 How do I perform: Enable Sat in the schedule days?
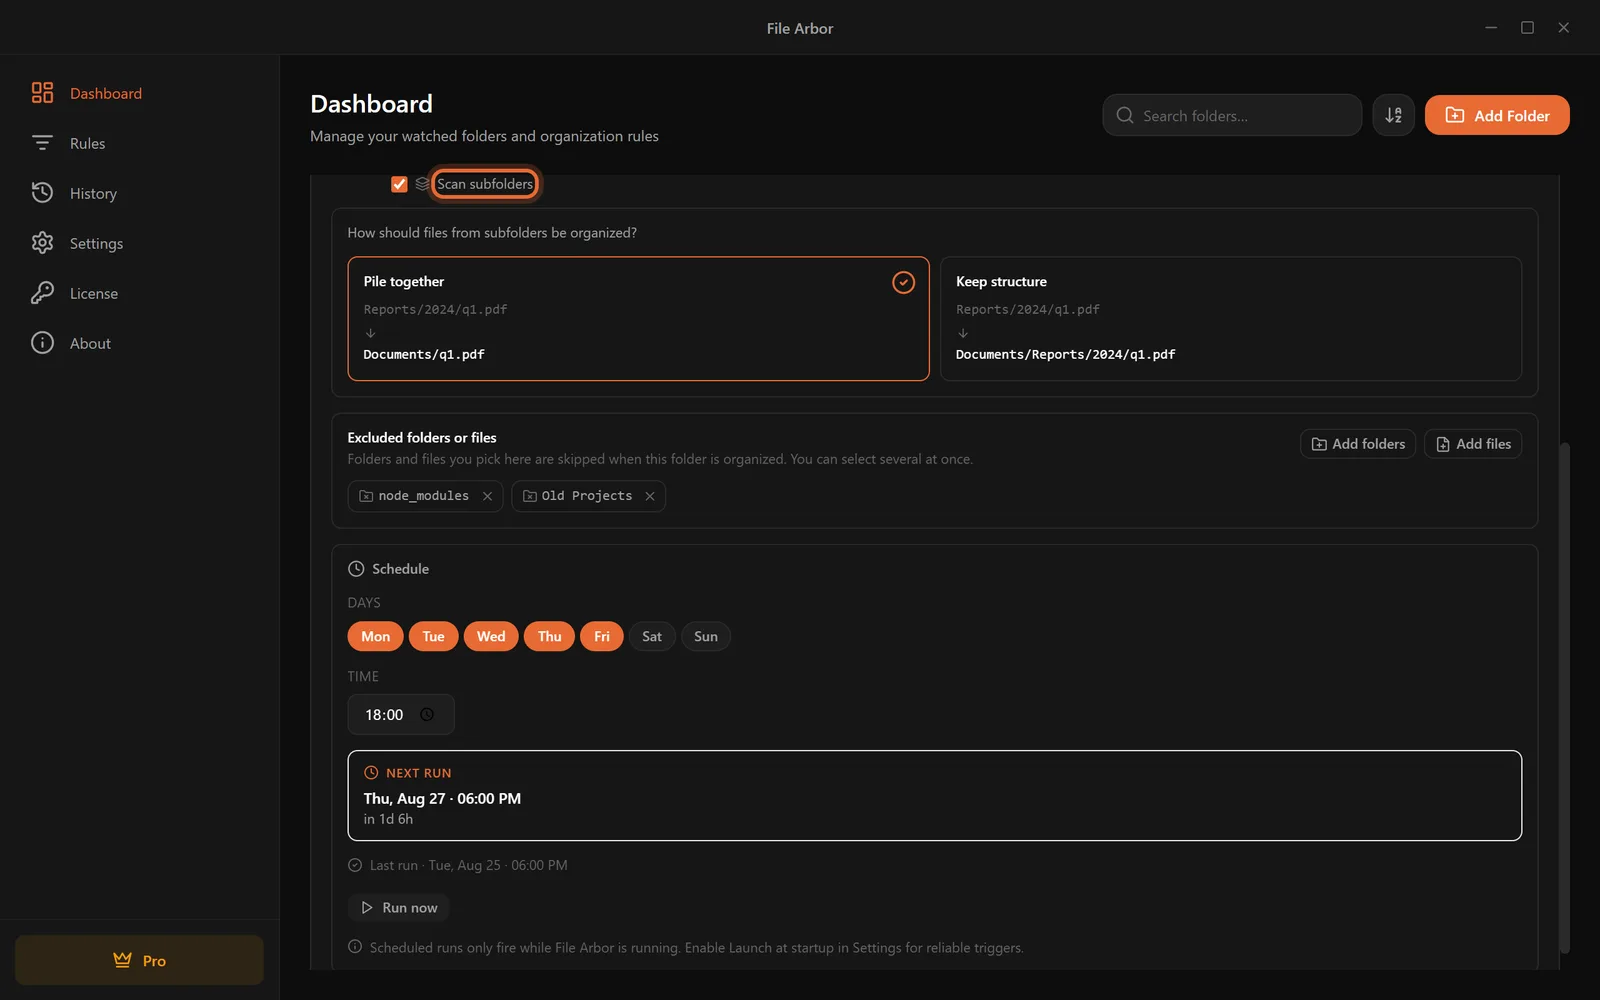pos(652,637)
